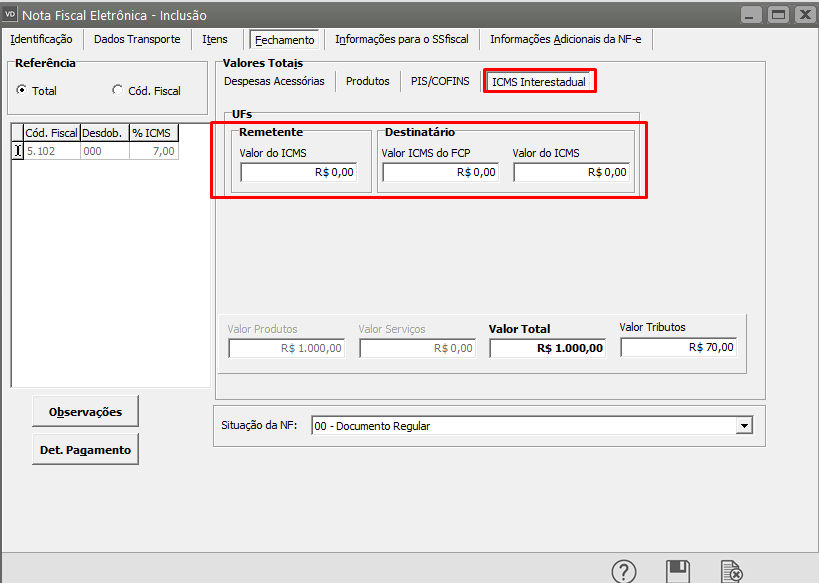This screenshot has width=819, height=583.
Task: Click the floppy disk save icon
Action: click(678, 571)
